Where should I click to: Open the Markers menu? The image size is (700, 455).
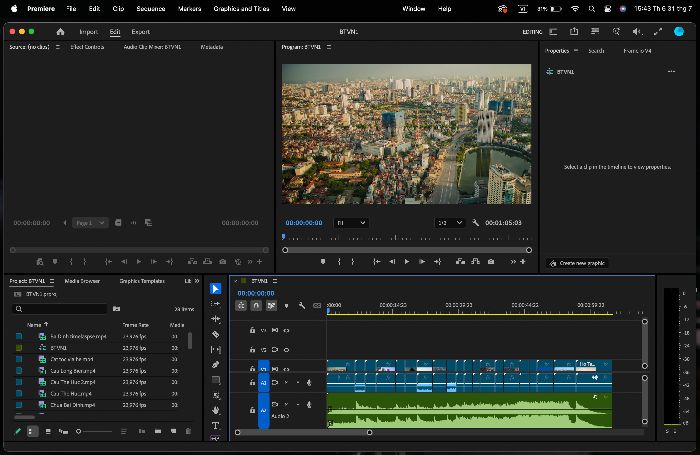189,8
